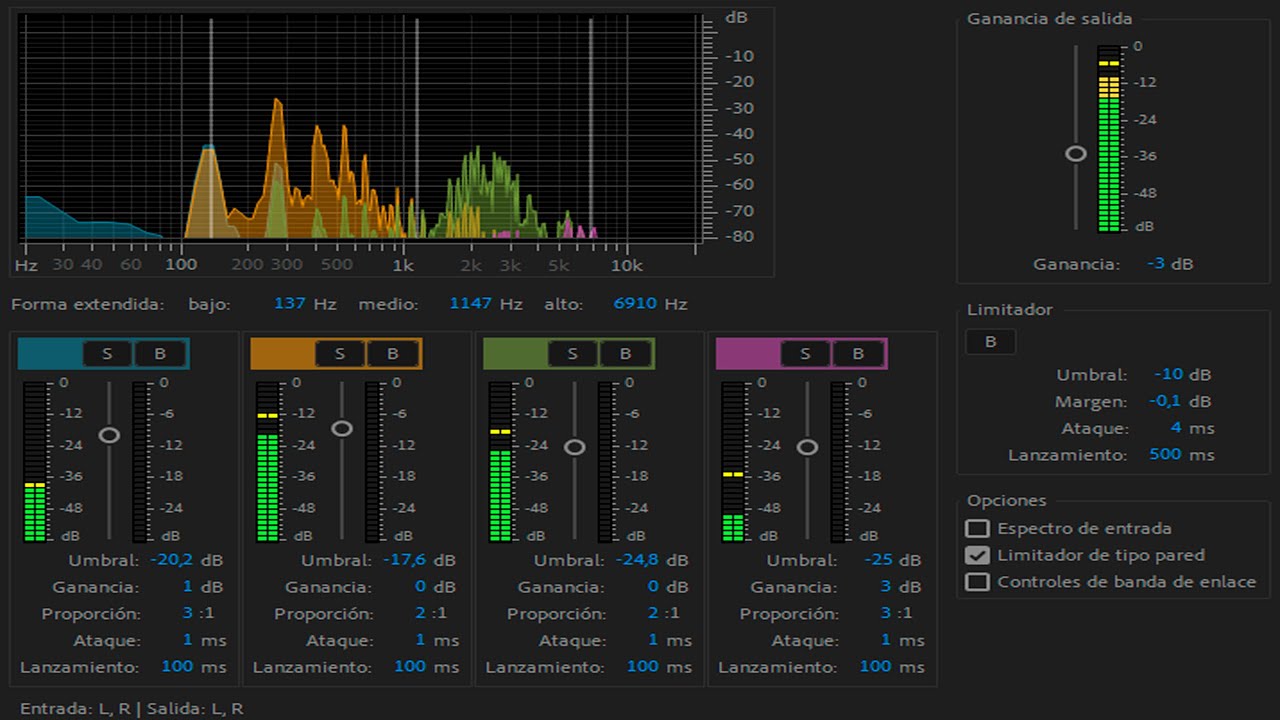Click the low crossover marker at 137 Hz
Viewport: 1280px width, 720px height.
pos(211,128)
